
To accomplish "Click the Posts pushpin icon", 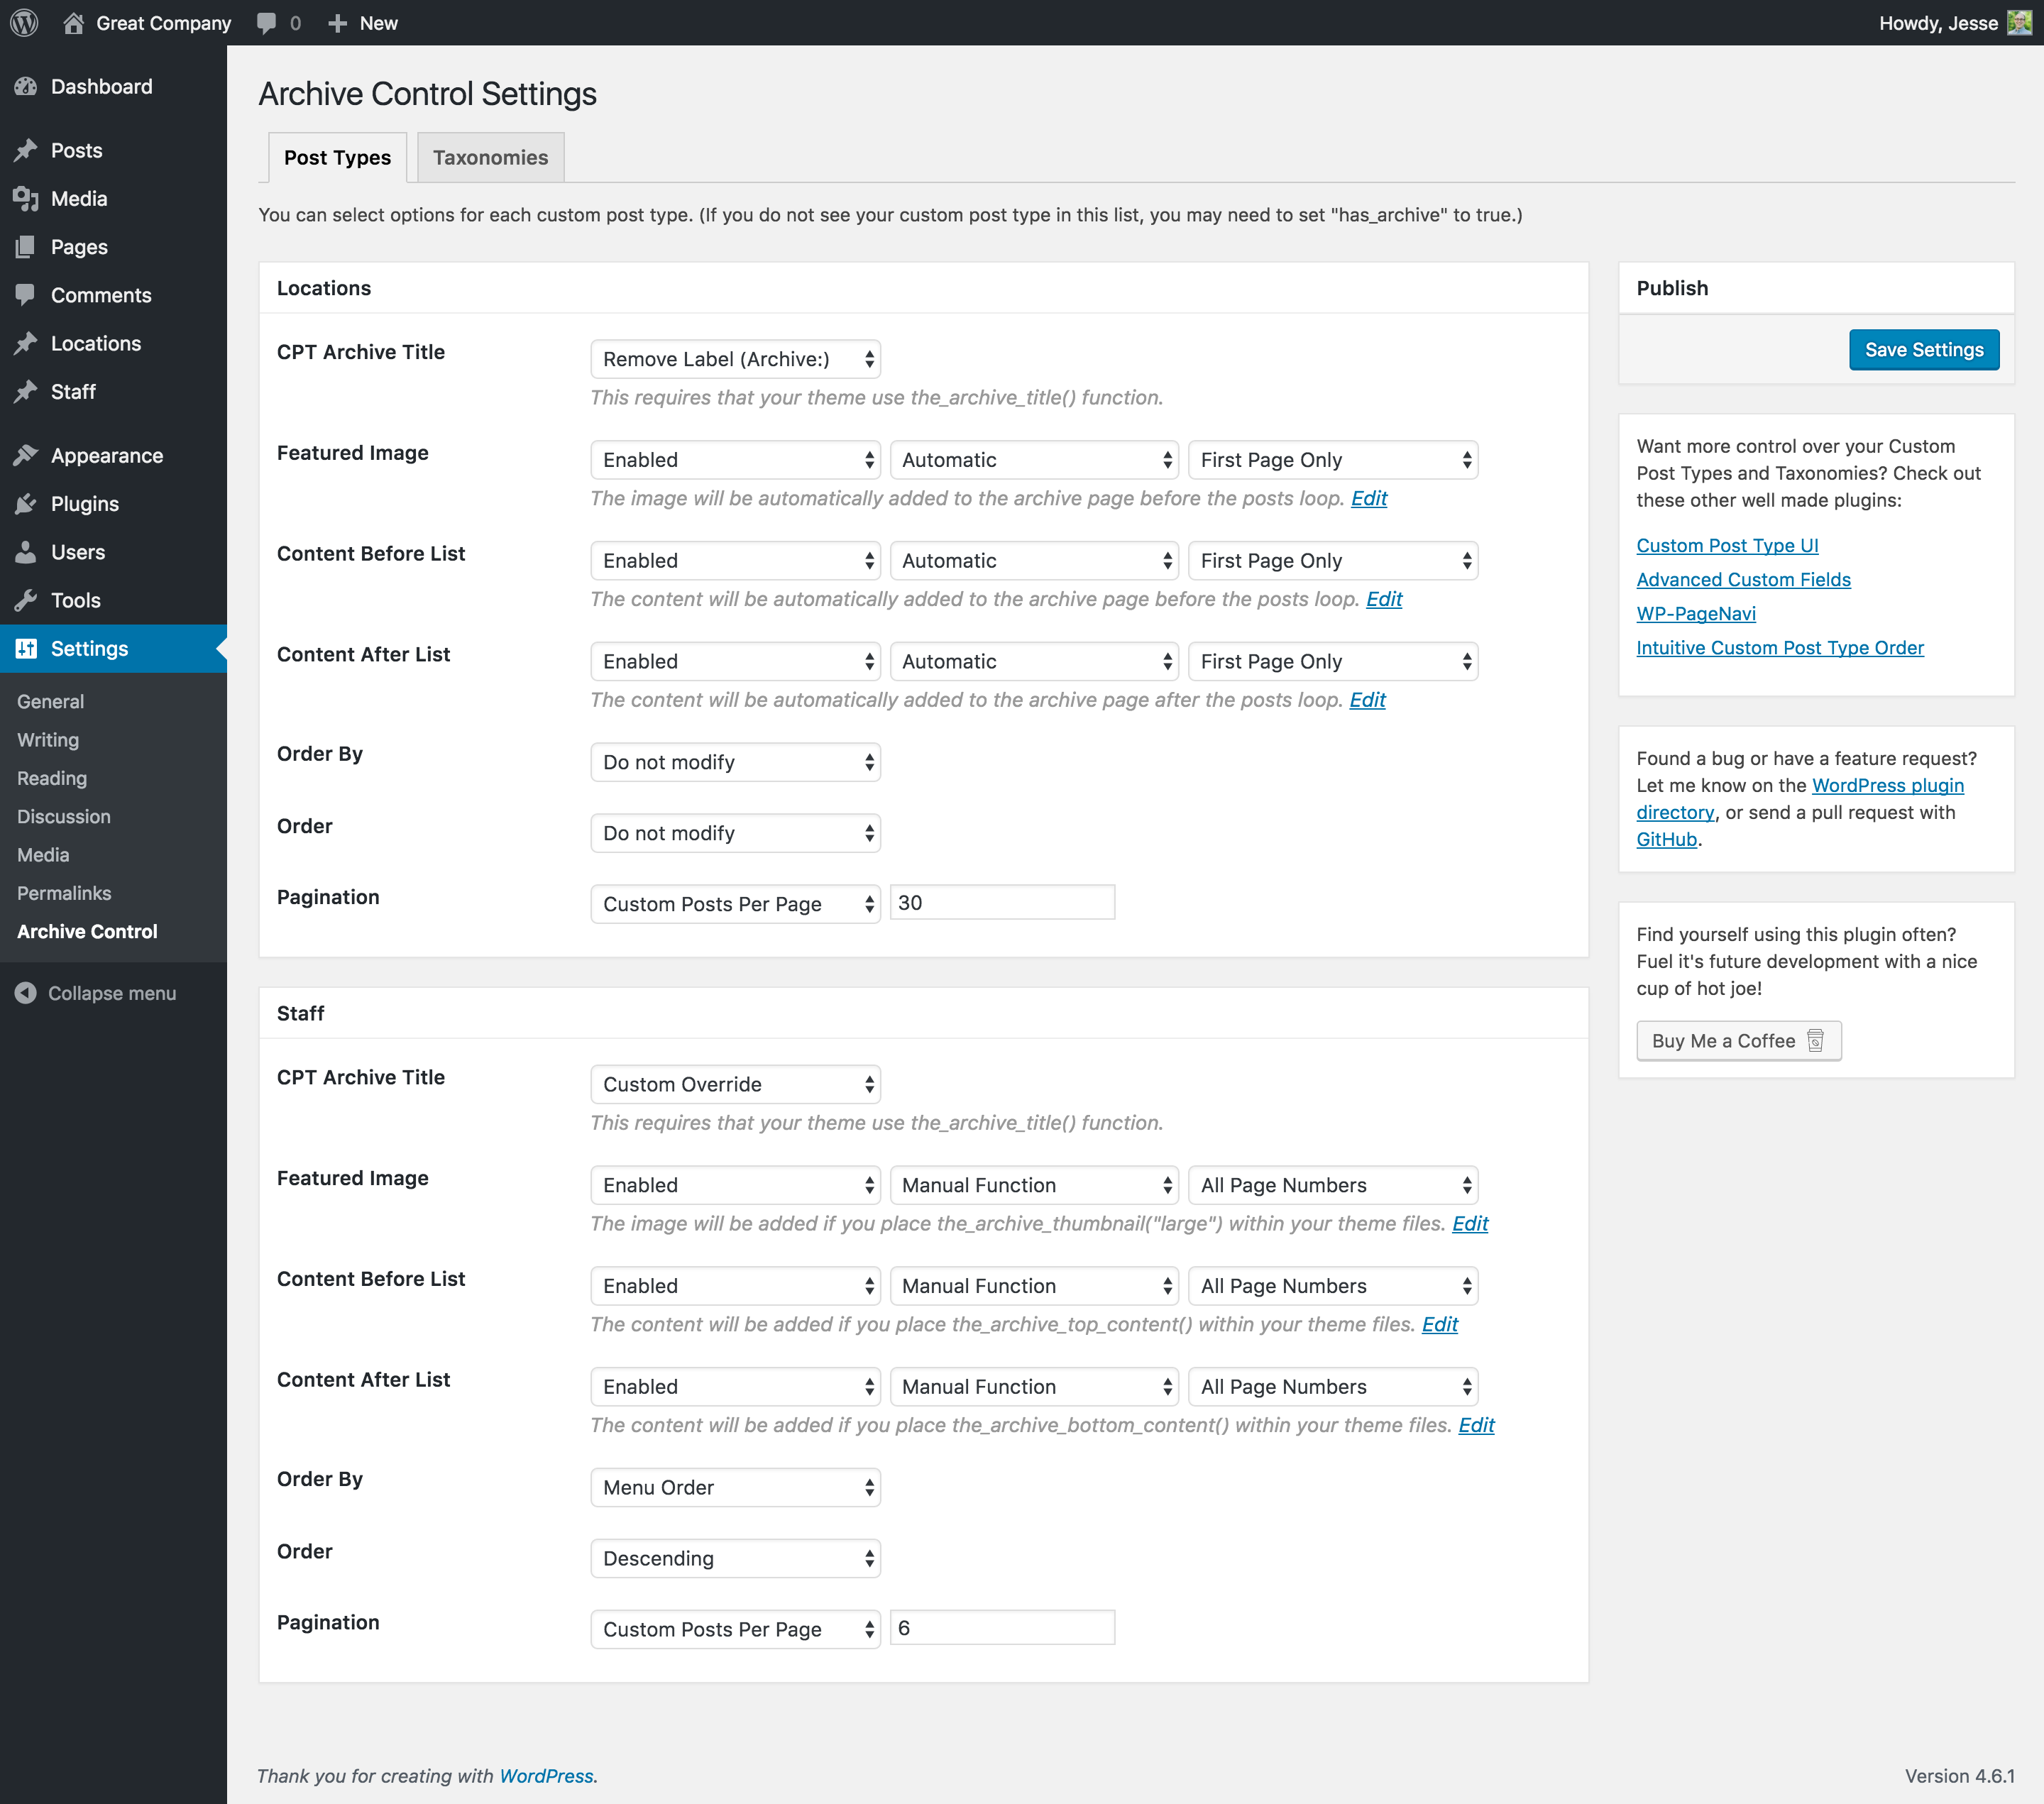I will [x=26, y=151].
